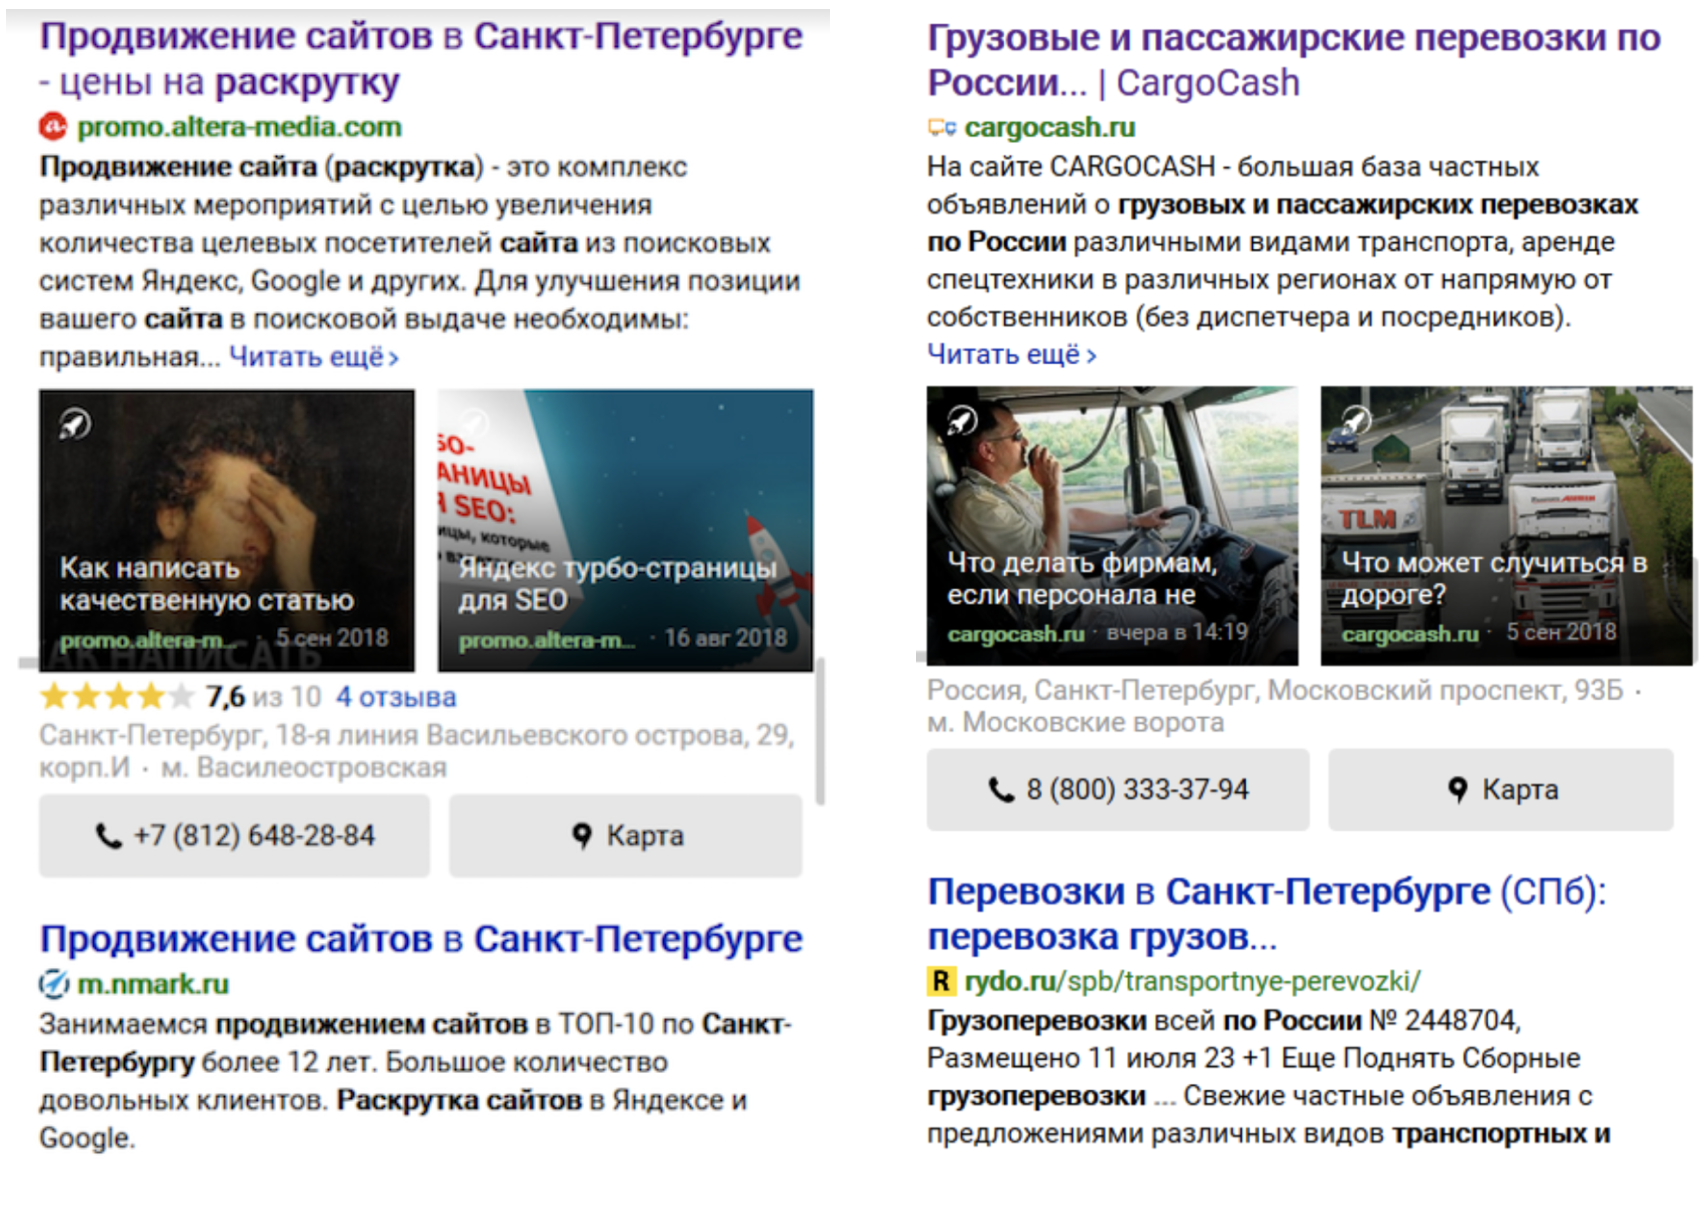Open the '4 отзыва' reviews link
This screenshot has height=1208, width=1704.
click(x=396, y=697)
